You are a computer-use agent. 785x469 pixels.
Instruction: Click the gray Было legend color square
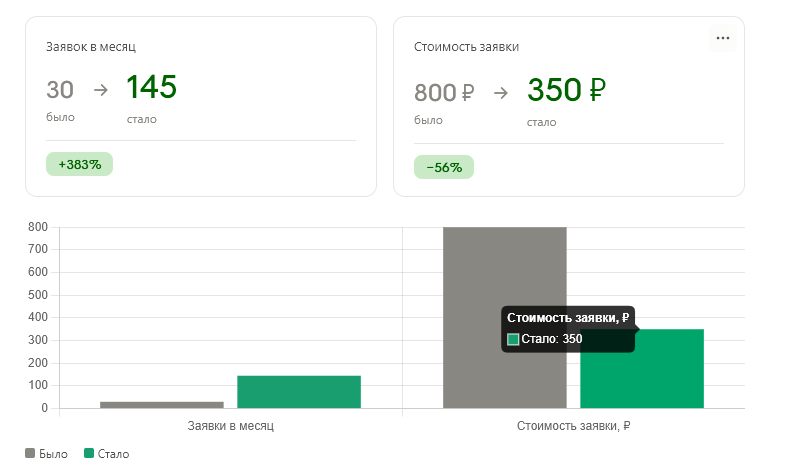30,453
